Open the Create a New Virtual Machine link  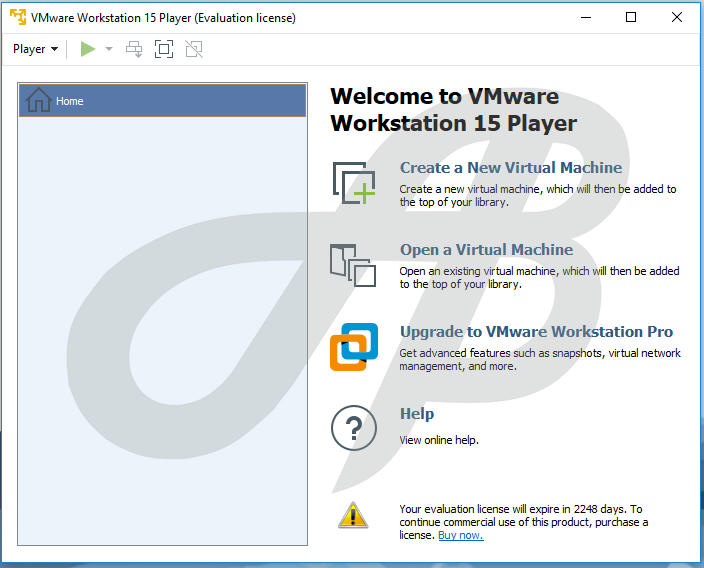click(x=511, y=167)
